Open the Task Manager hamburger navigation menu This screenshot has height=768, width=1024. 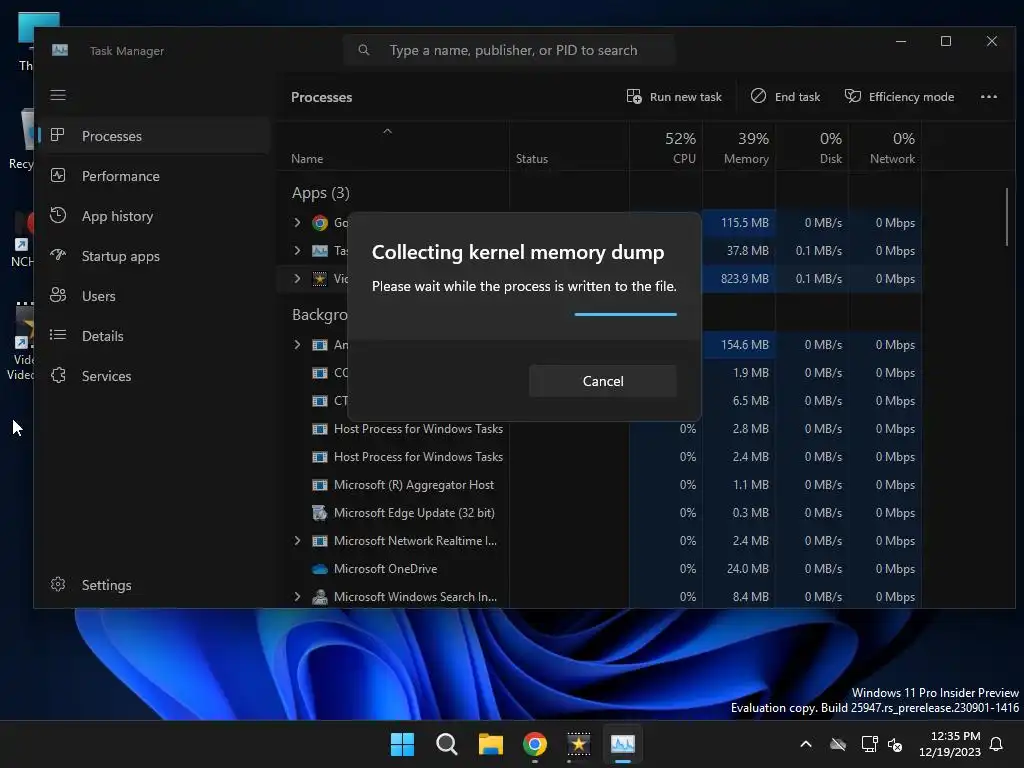click(x=58, y=95)
